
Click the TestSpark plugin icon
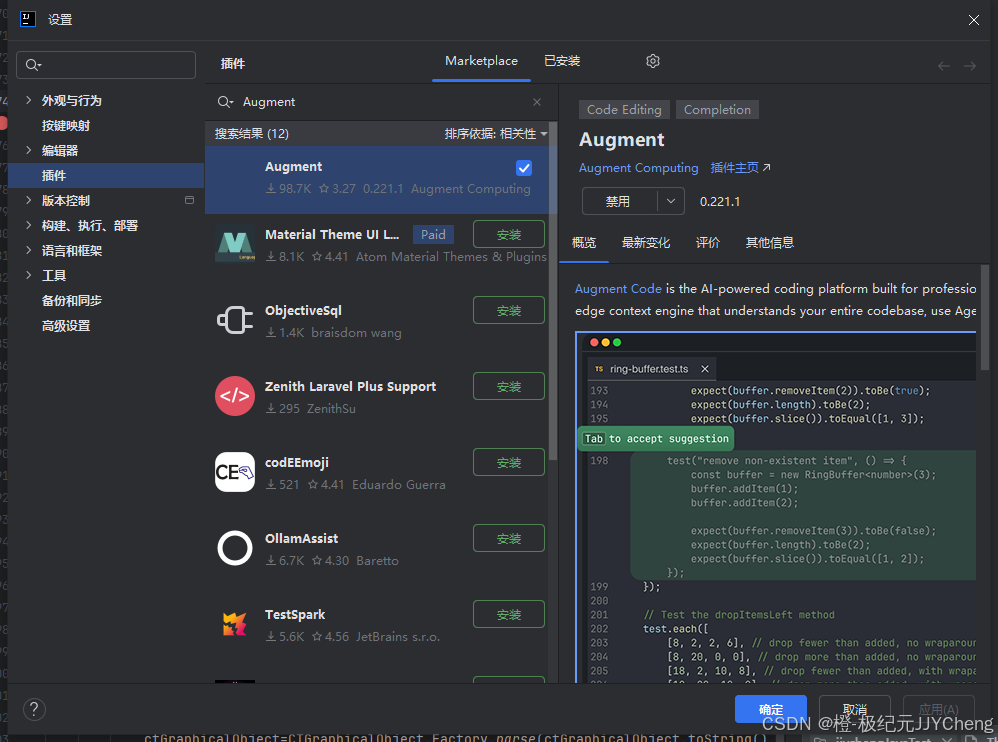(x=234, y=624)
